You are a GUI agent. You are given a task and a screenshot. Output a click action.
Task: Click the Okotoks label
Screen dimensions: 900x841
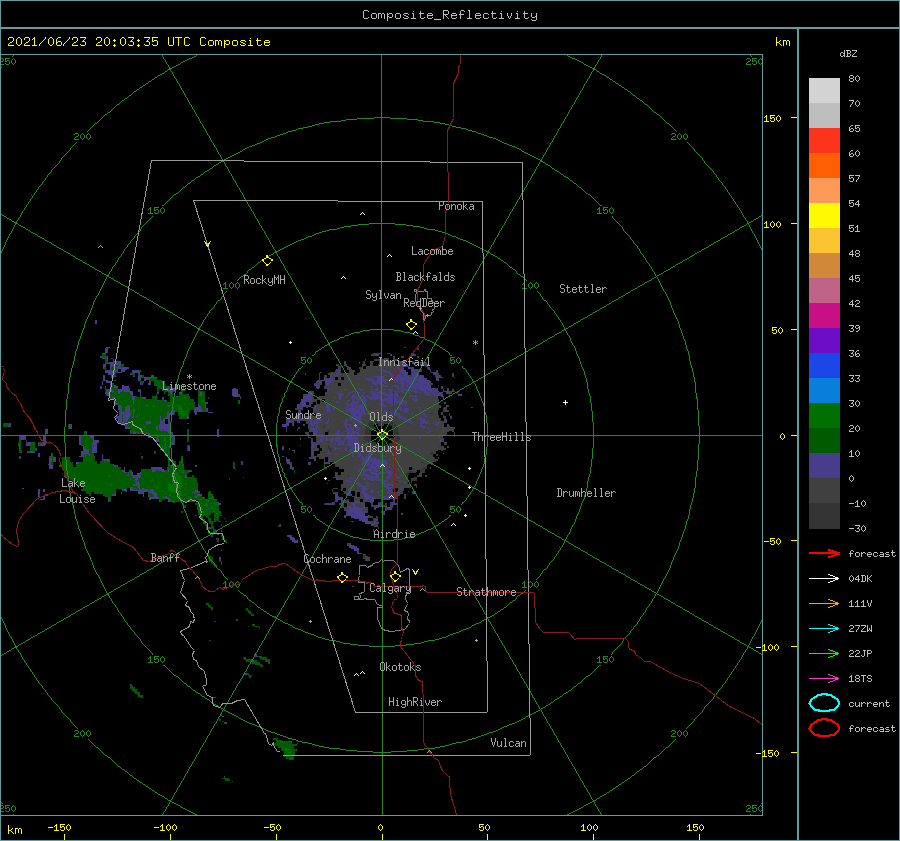point(401,667)
